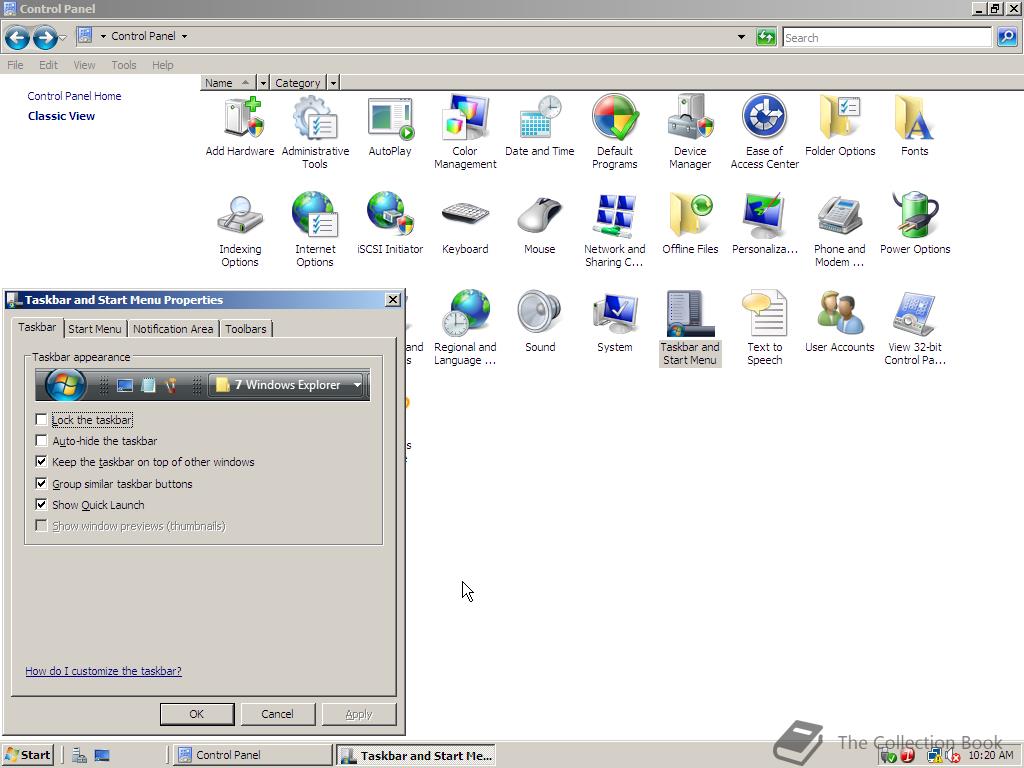Screen dimensions: 1024x768
Task: Click Show Desktop in Quick Launch
Action: (102, 756)
